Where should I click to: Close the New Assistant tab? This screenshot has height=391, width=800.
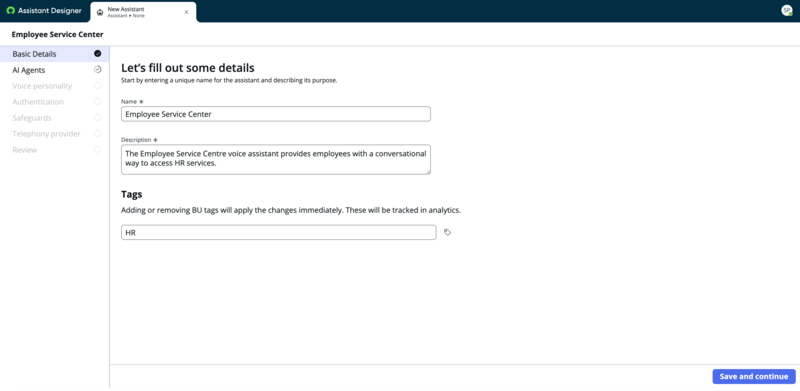coord(186,12)
